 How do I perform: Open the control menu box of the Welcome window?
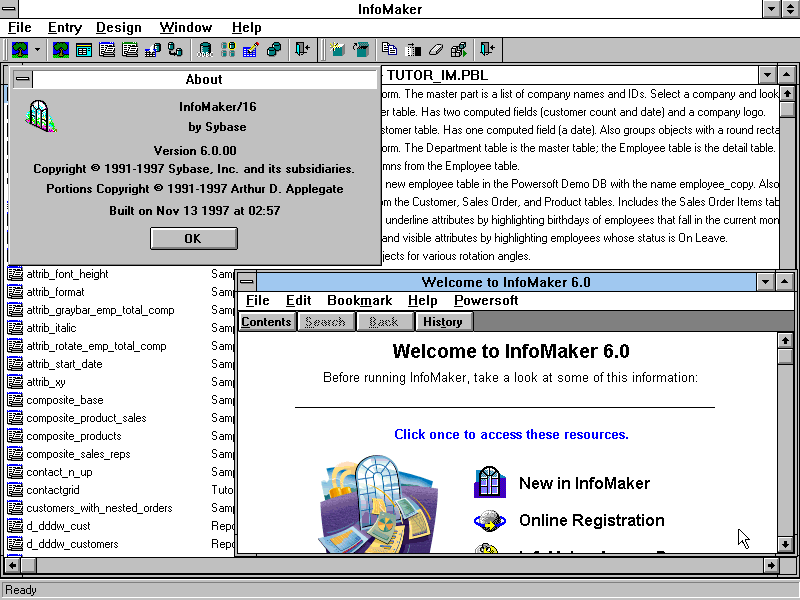tap(247, 282)
